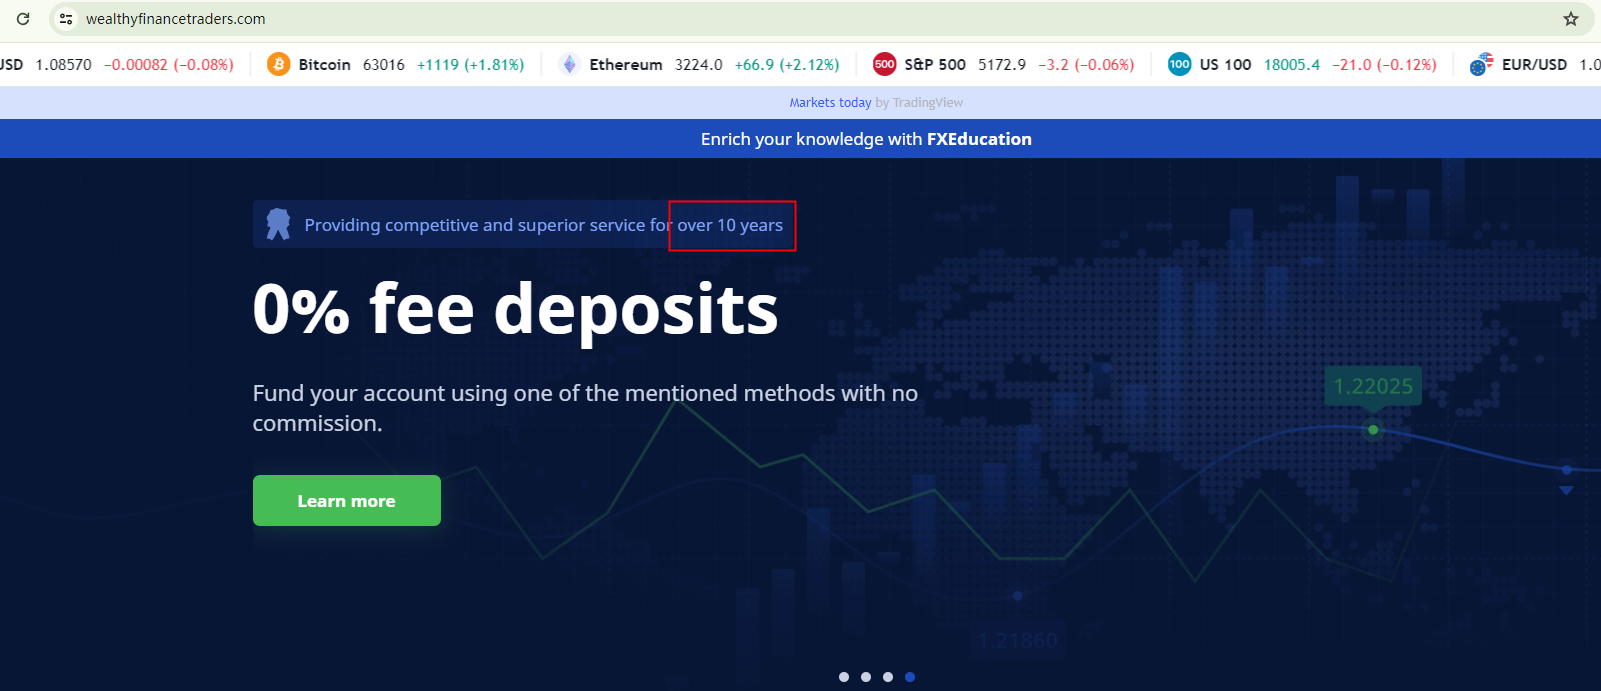Go to the second carousel slide dot
This screenshot has width=1601, height=691.
click(x=866, y=677)
